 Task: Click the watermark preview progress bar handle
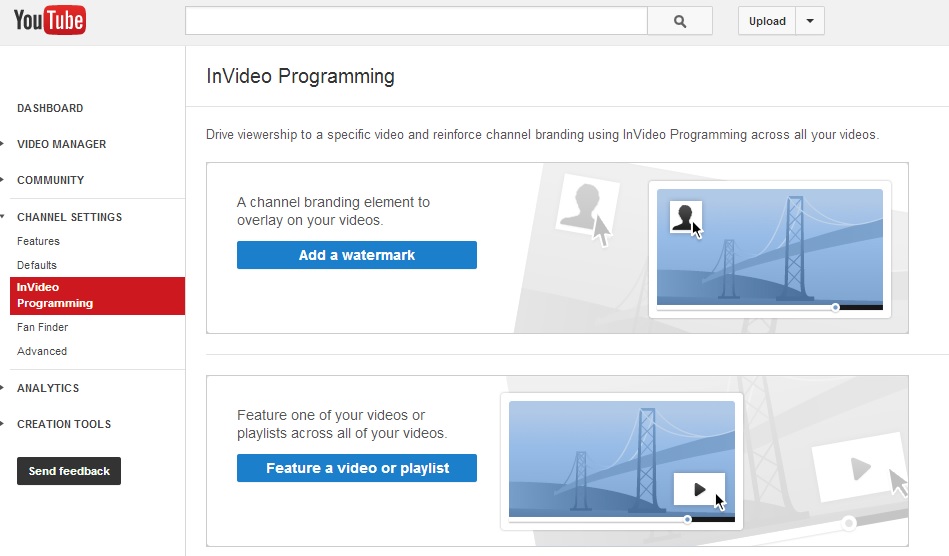click(835, 307)
